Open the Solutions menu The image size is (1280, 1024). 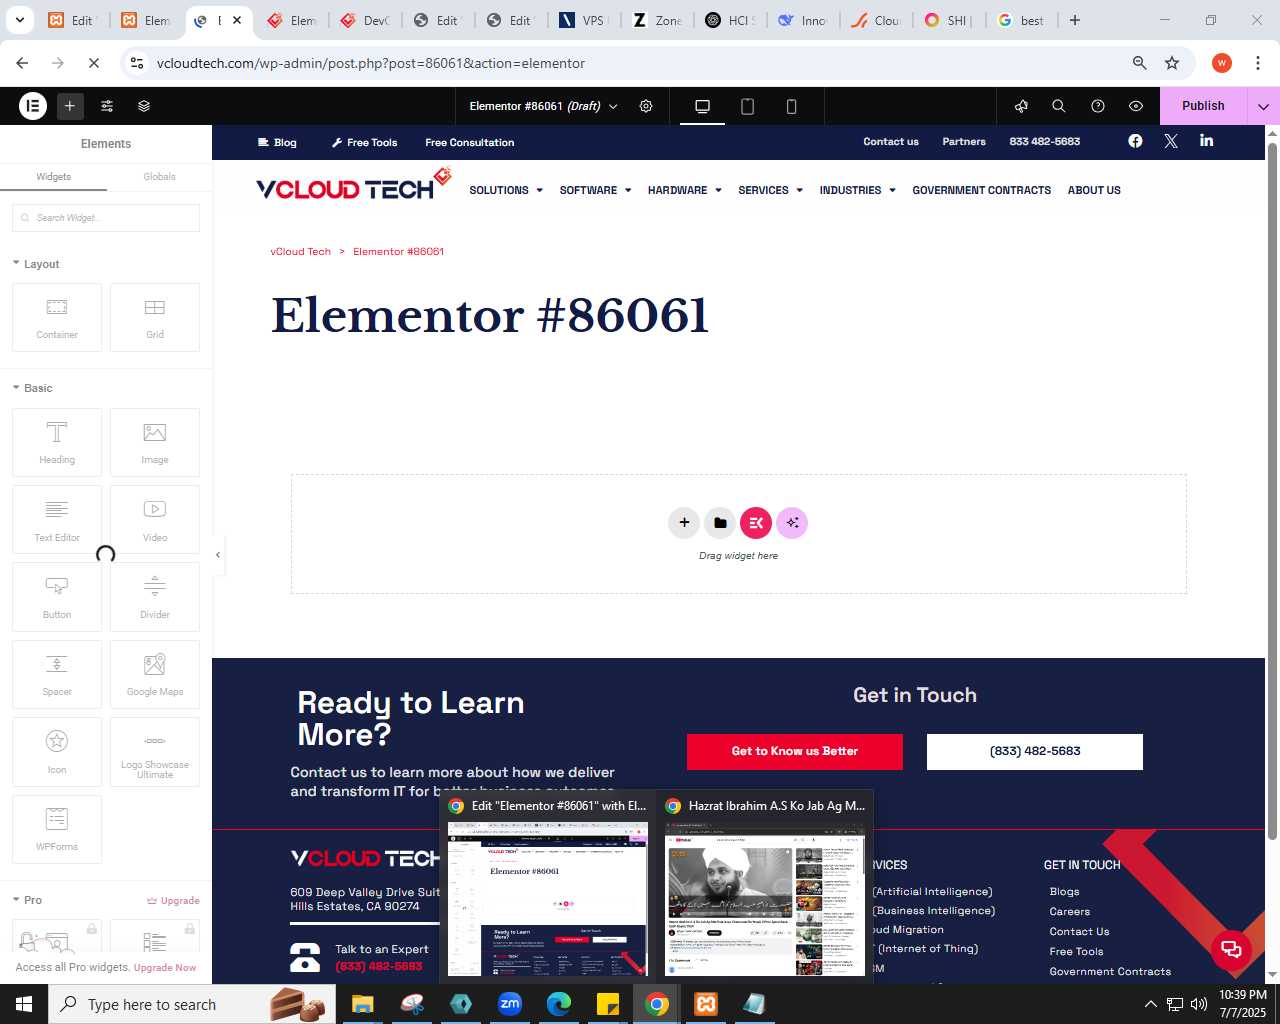[x=506, y=190]
